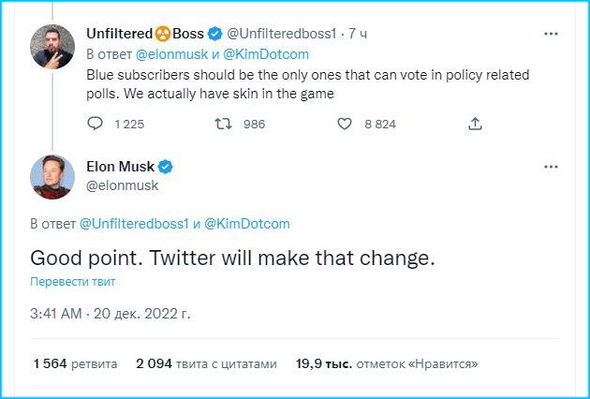Open @Unfilteredboss1 mention in Musk's reply

[134, 224]
